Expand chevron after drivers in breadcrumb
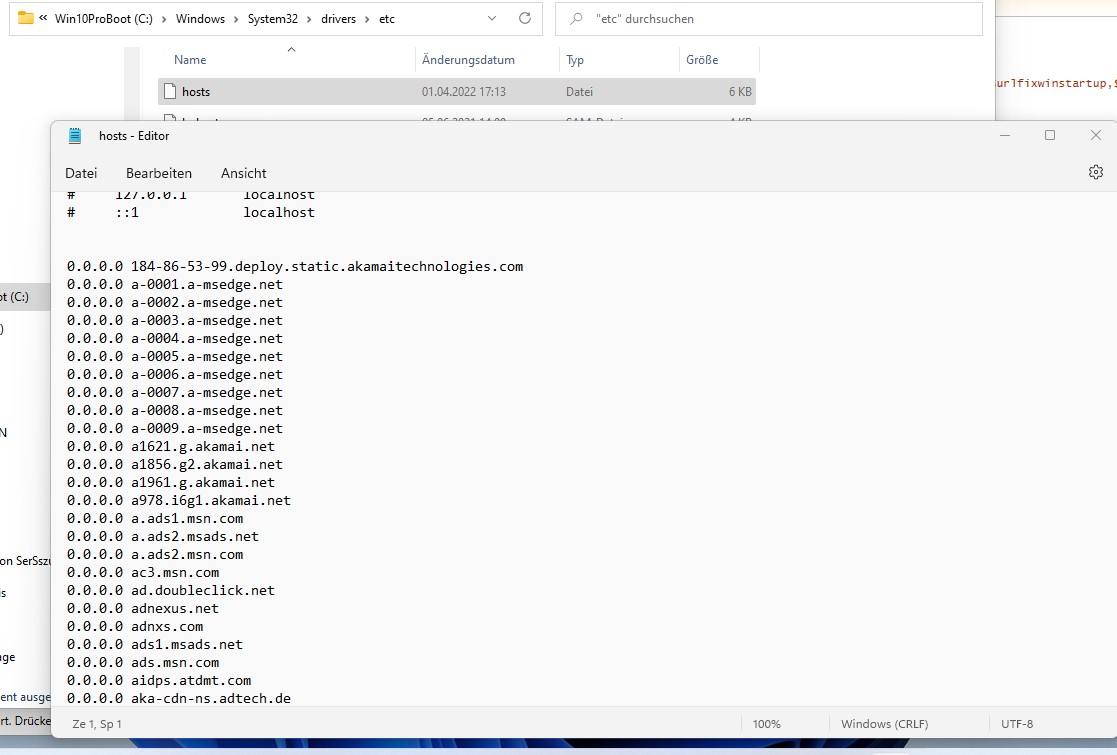 pyautogui.click(x=367, y=19)
